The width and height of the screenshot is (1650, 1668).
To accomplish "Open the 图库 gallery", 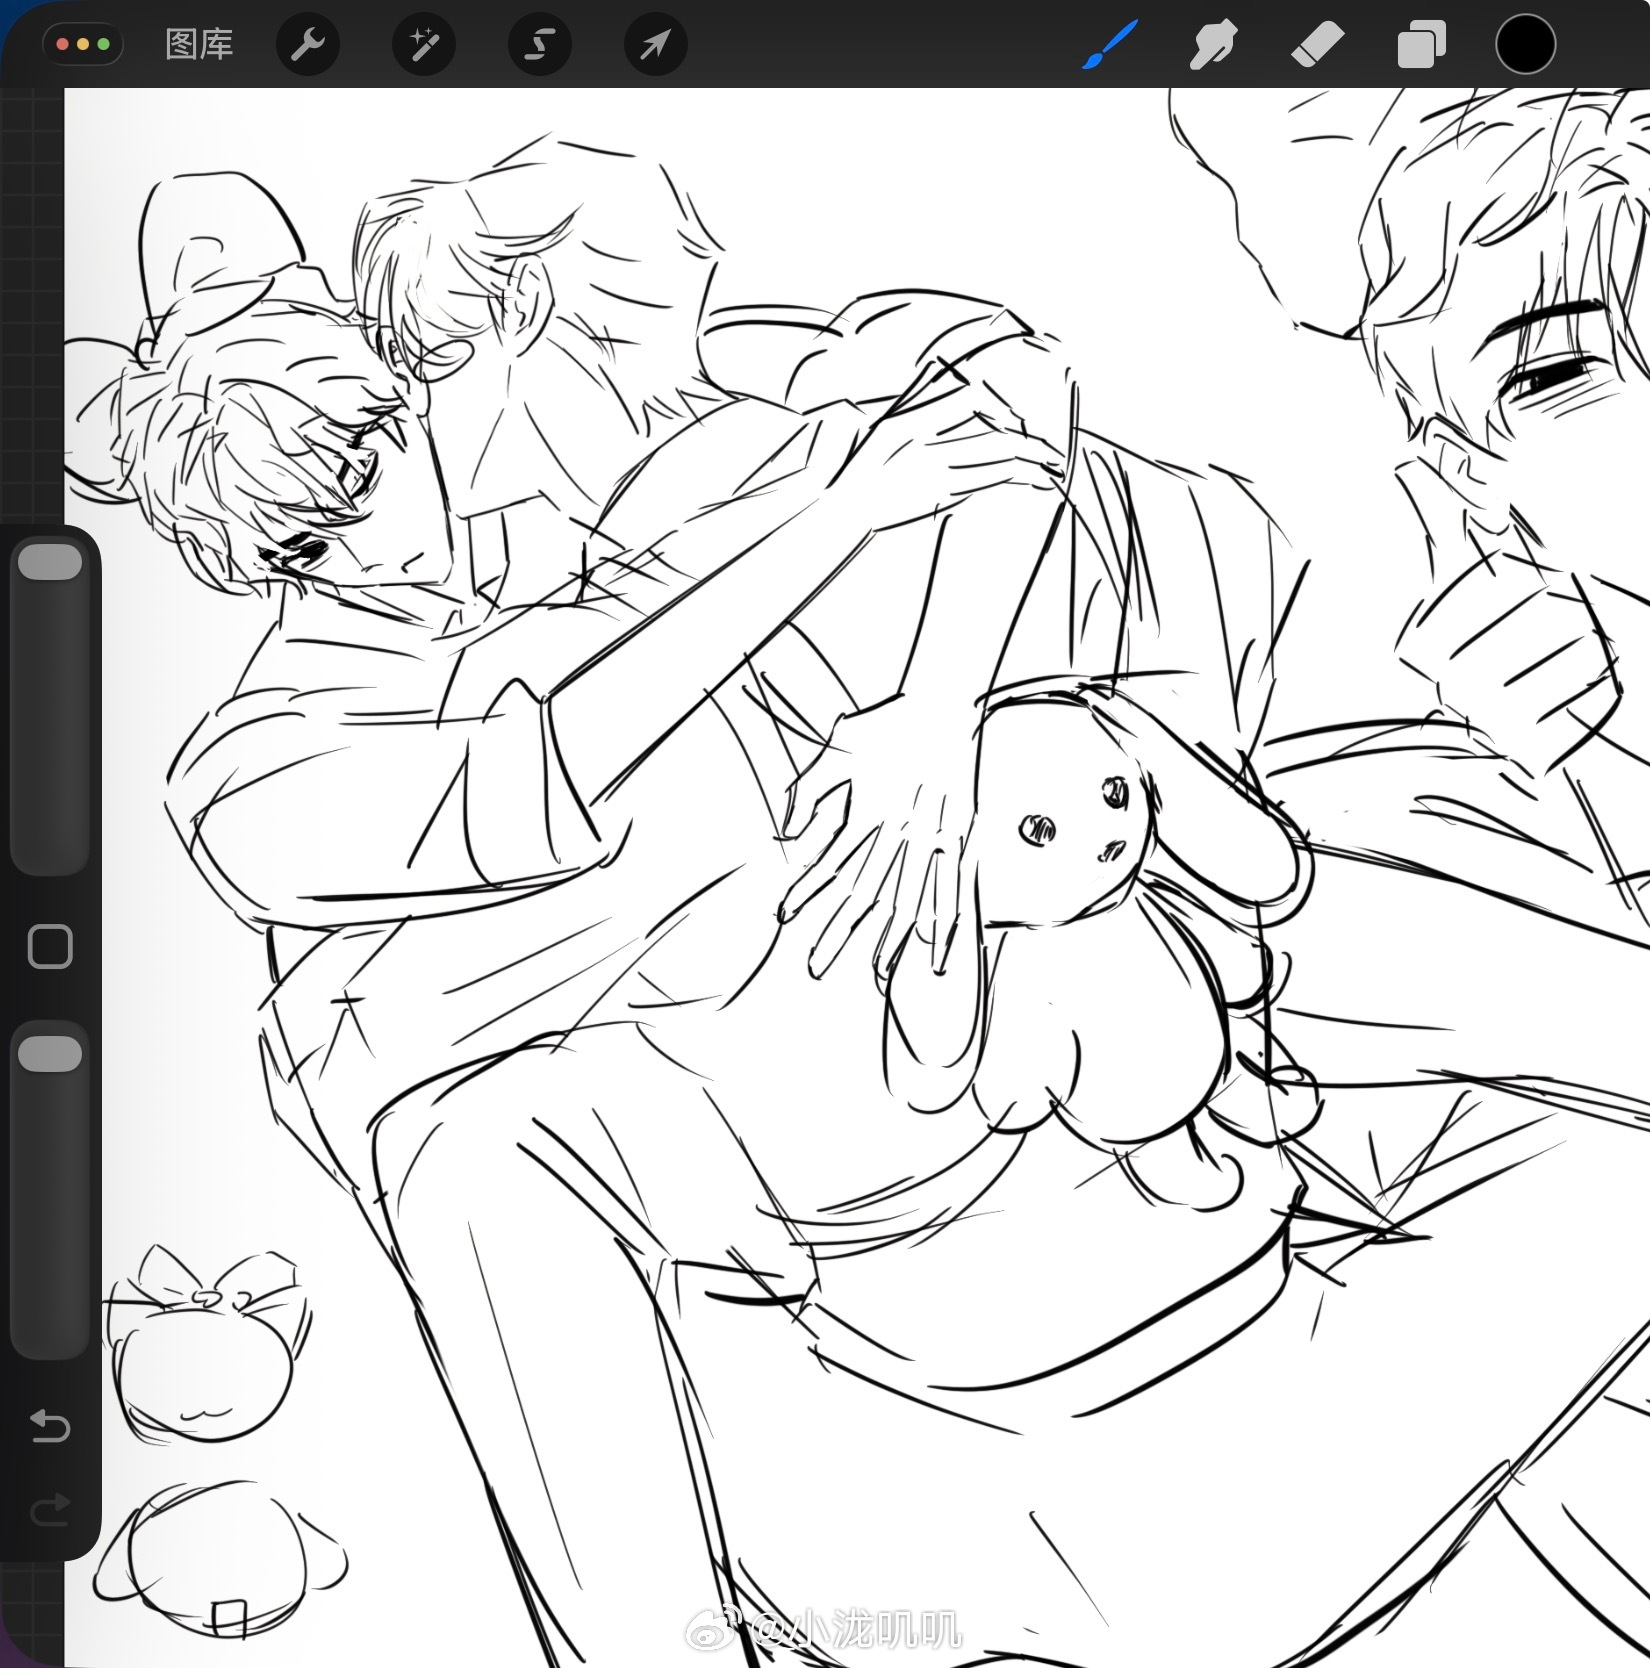I will pyautogui.click(x=199, y=45).
